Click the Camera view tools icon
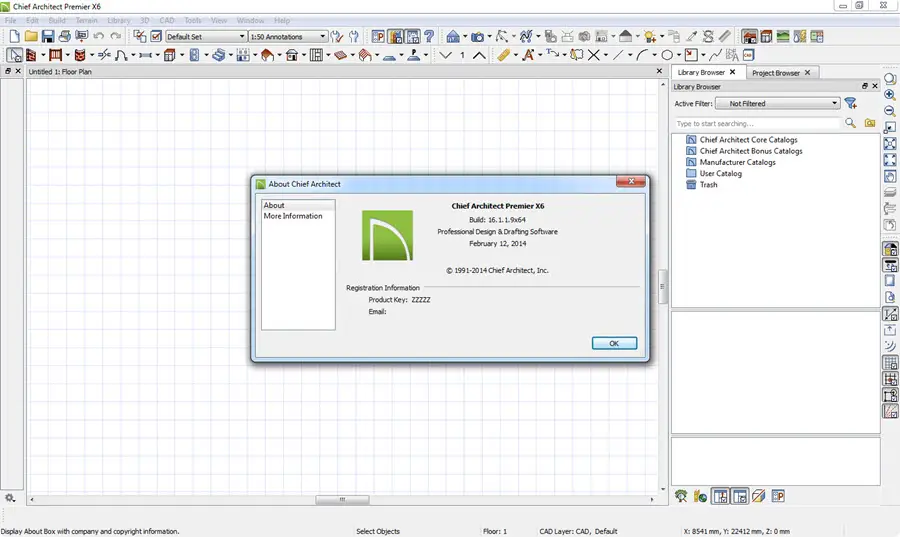Viewport: 900px width, 537px height. click(x=477, y=37)
